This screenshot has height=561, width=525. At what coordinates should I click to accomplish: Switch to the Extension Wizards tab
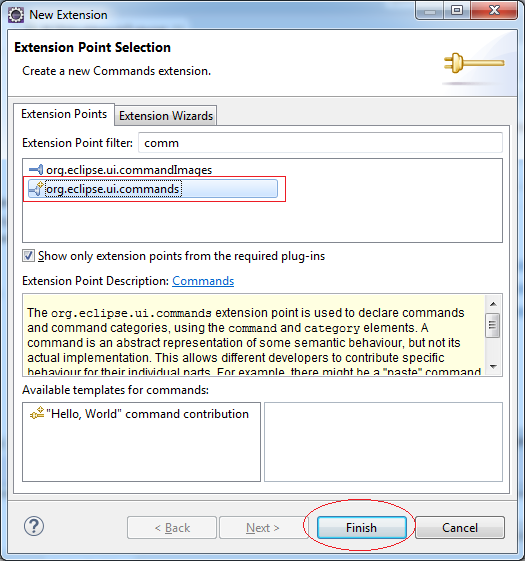click(166, 116)
